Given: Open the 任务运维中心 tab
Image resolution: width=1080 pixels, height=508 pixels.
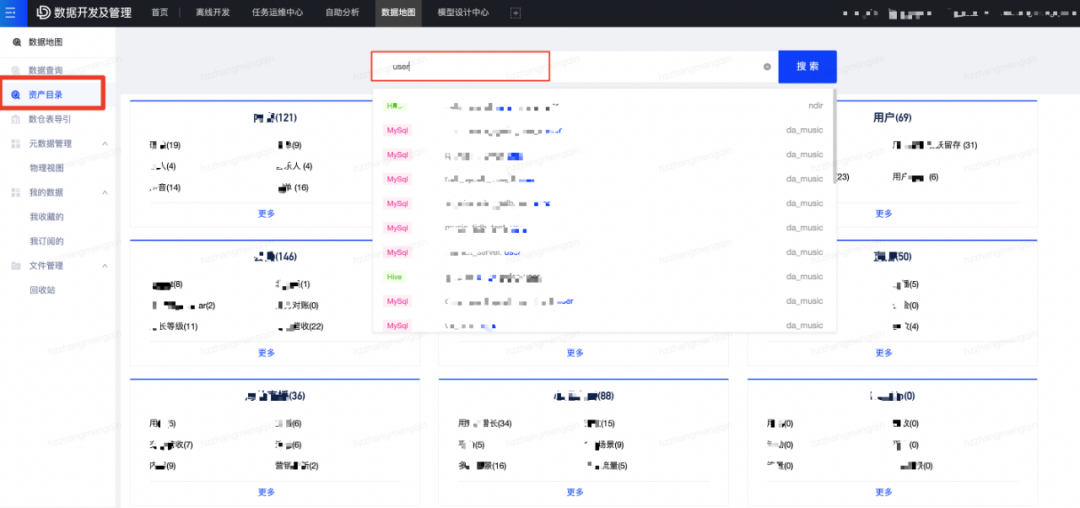Looking at the screenshot, I should pyautogui.click(x=277, y=13).
